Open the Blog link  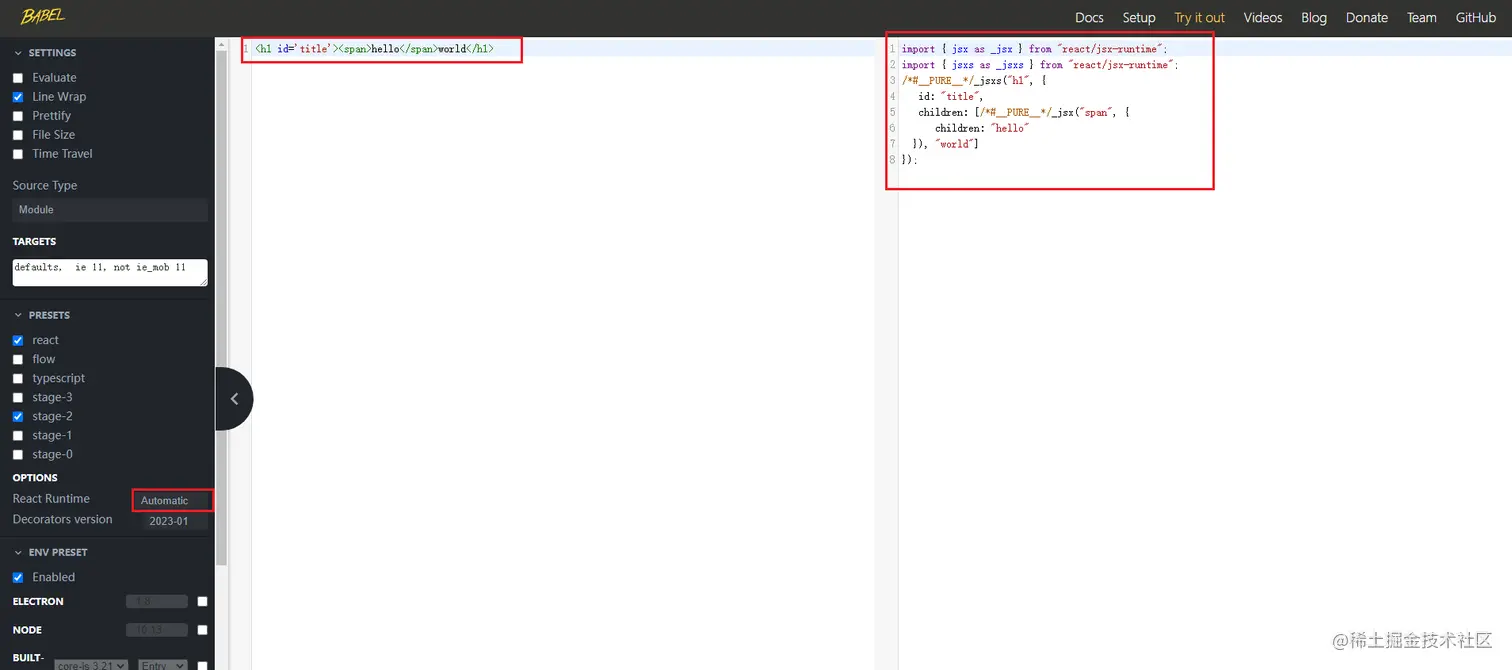tap(1314, 17)
